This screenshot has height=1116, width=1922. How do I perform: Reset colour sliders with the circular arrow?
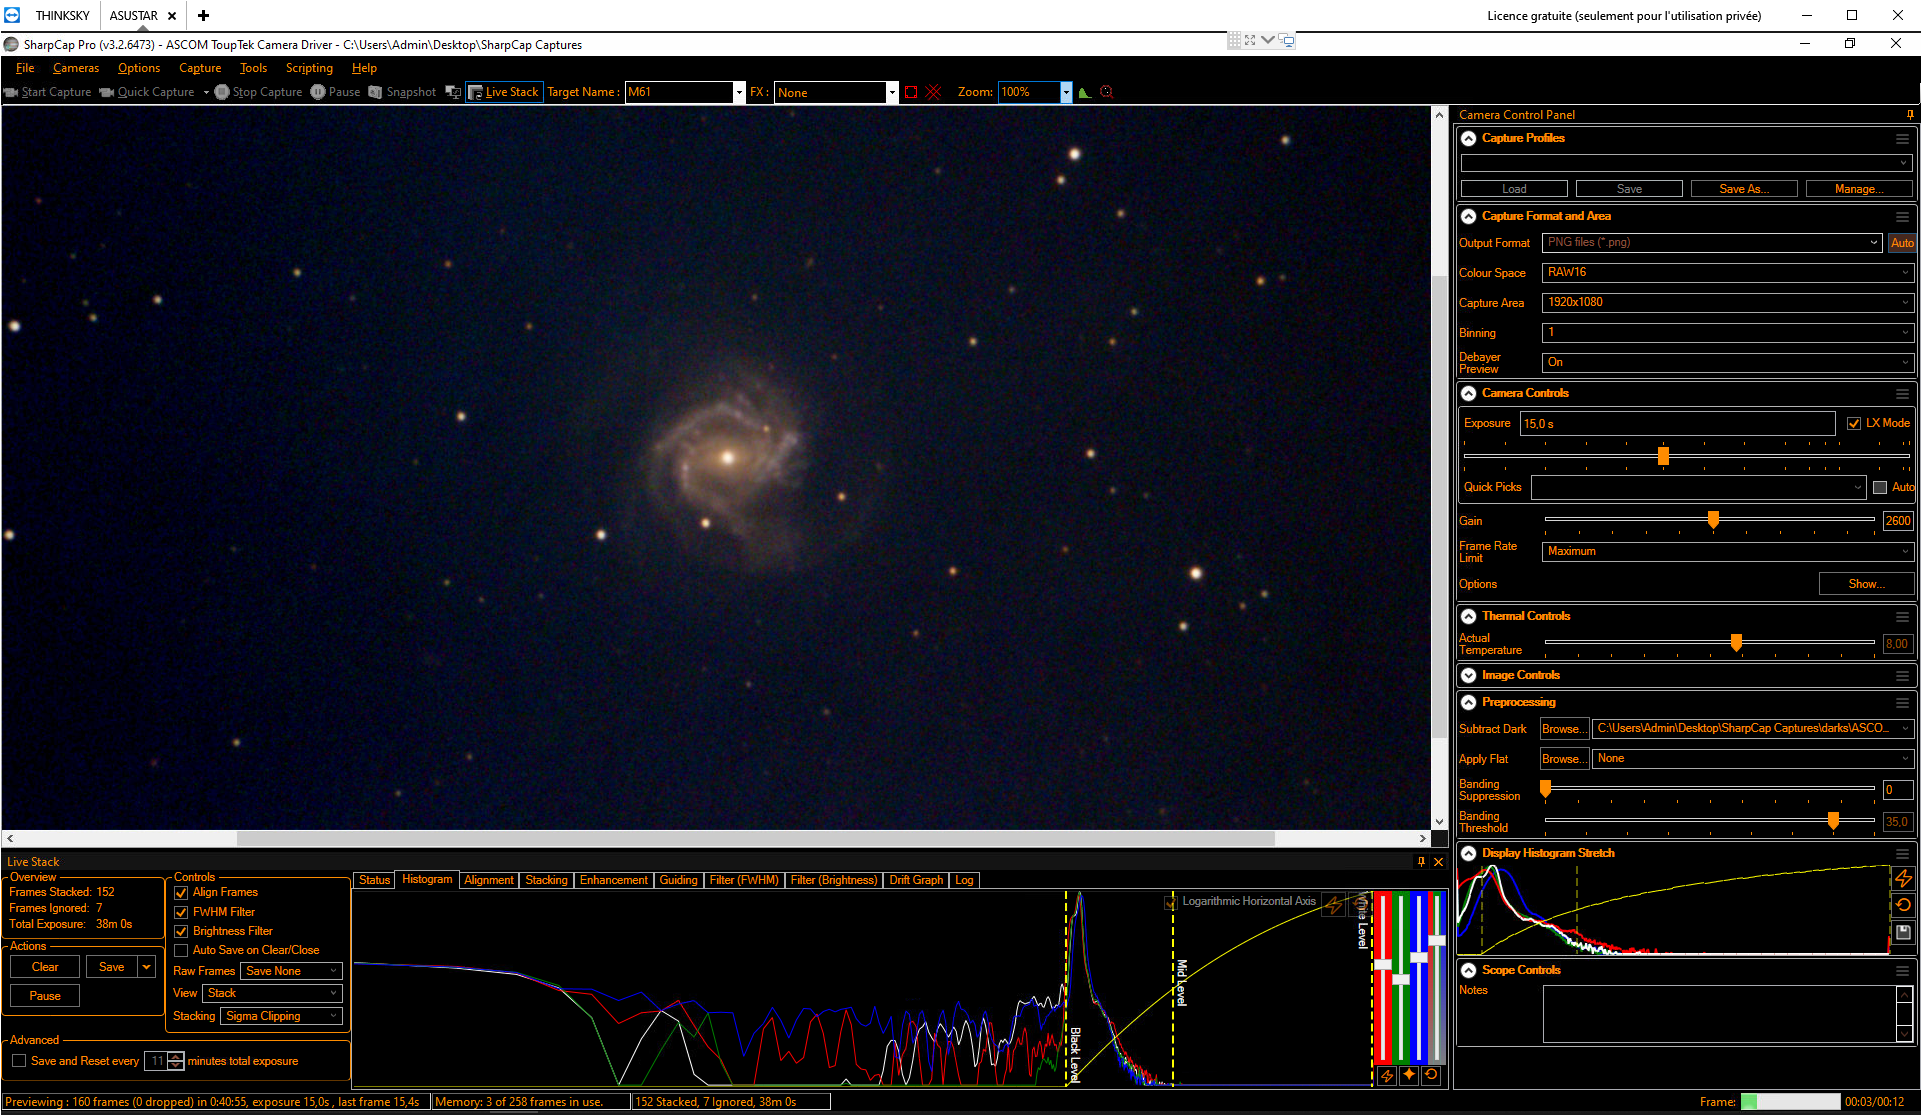click(1431, 1075)
